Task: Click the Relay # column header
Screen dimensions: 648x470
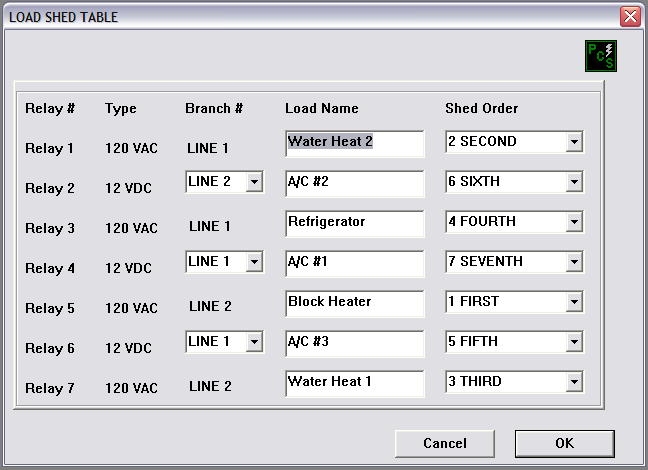Action: click(x=50, y=108)
